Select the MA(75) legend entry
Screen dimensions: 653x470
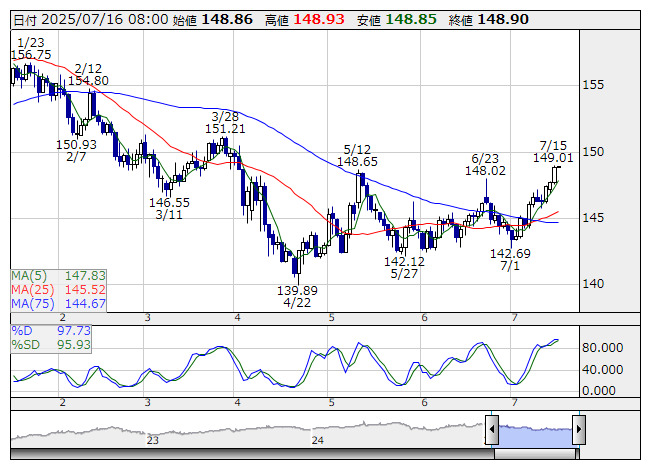point(59,303)
